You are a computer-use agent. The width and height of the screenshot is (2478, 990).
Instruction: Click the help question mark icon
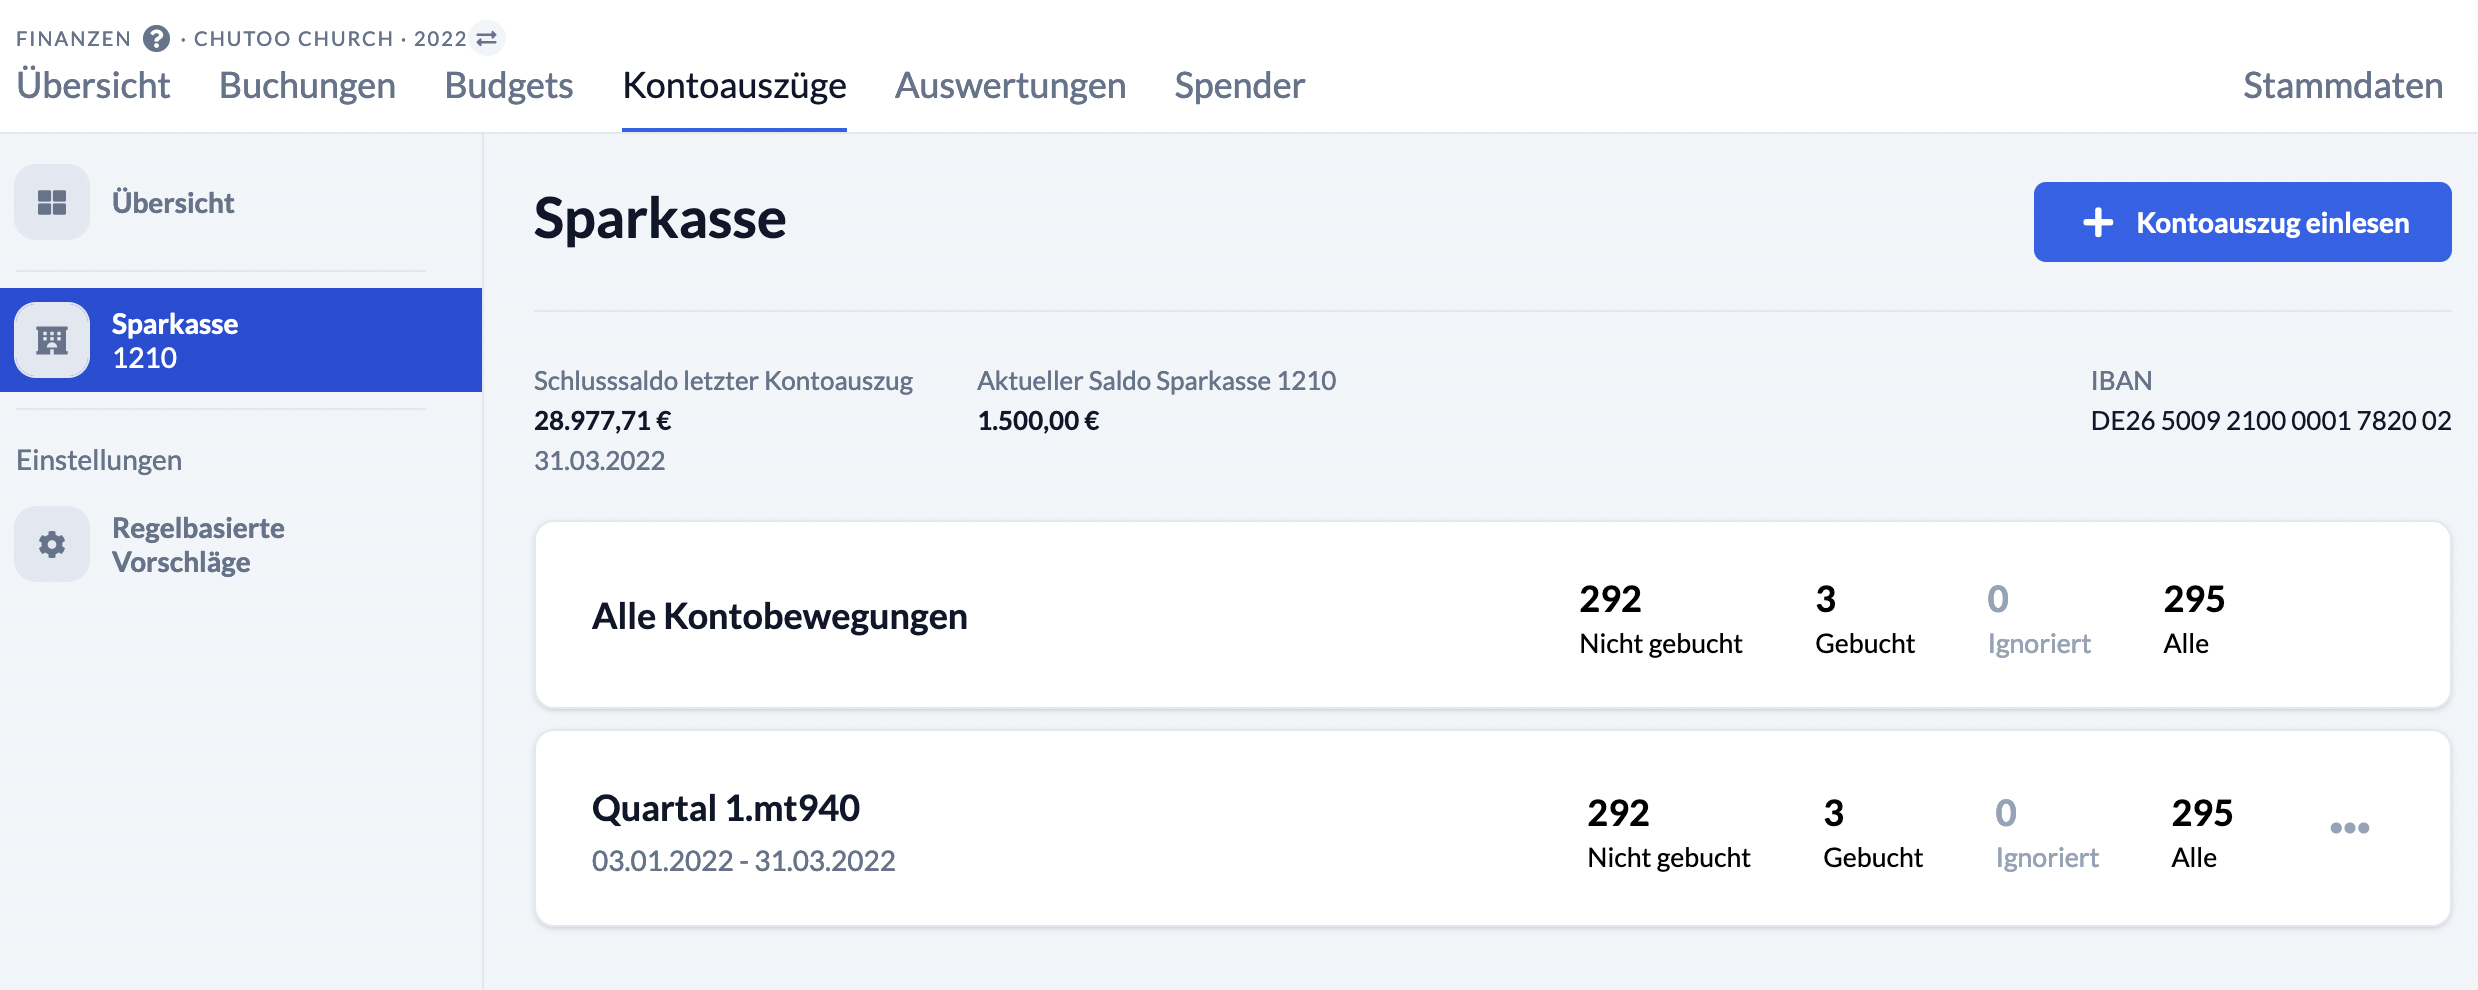(156, 39)
